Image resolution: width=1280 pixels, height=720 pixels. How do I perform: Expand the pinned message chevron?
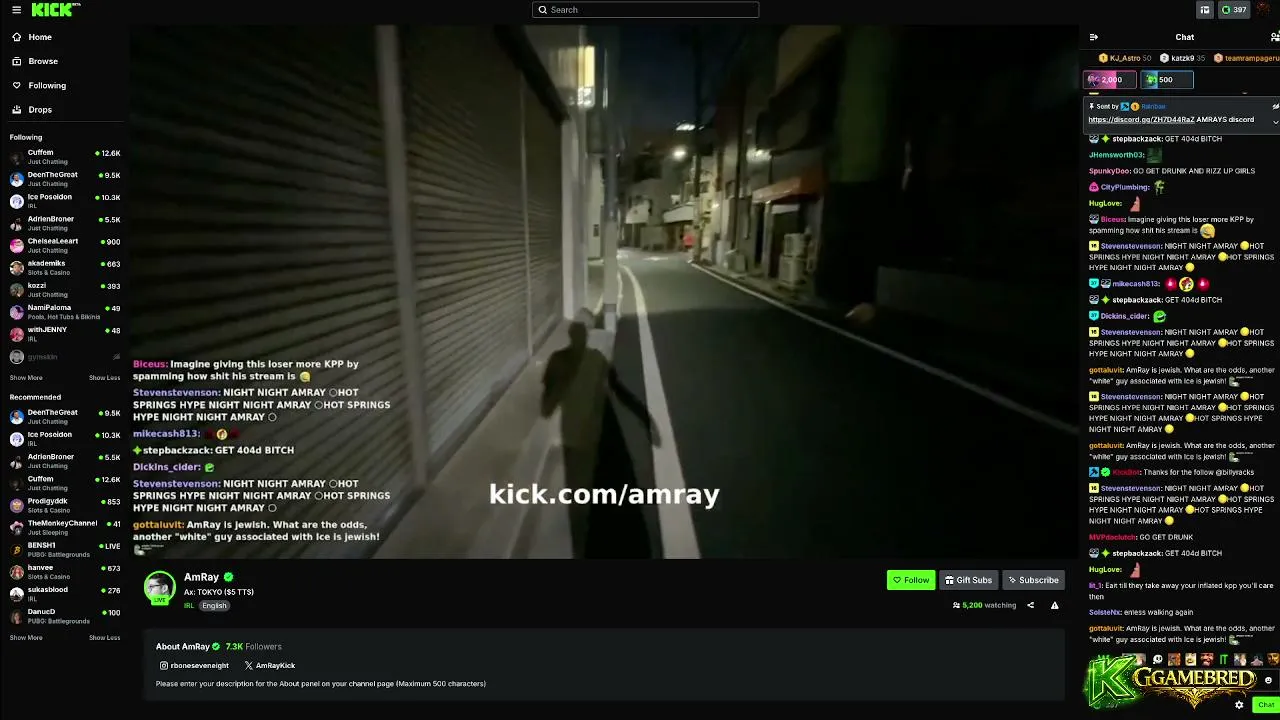(1275, 121)
